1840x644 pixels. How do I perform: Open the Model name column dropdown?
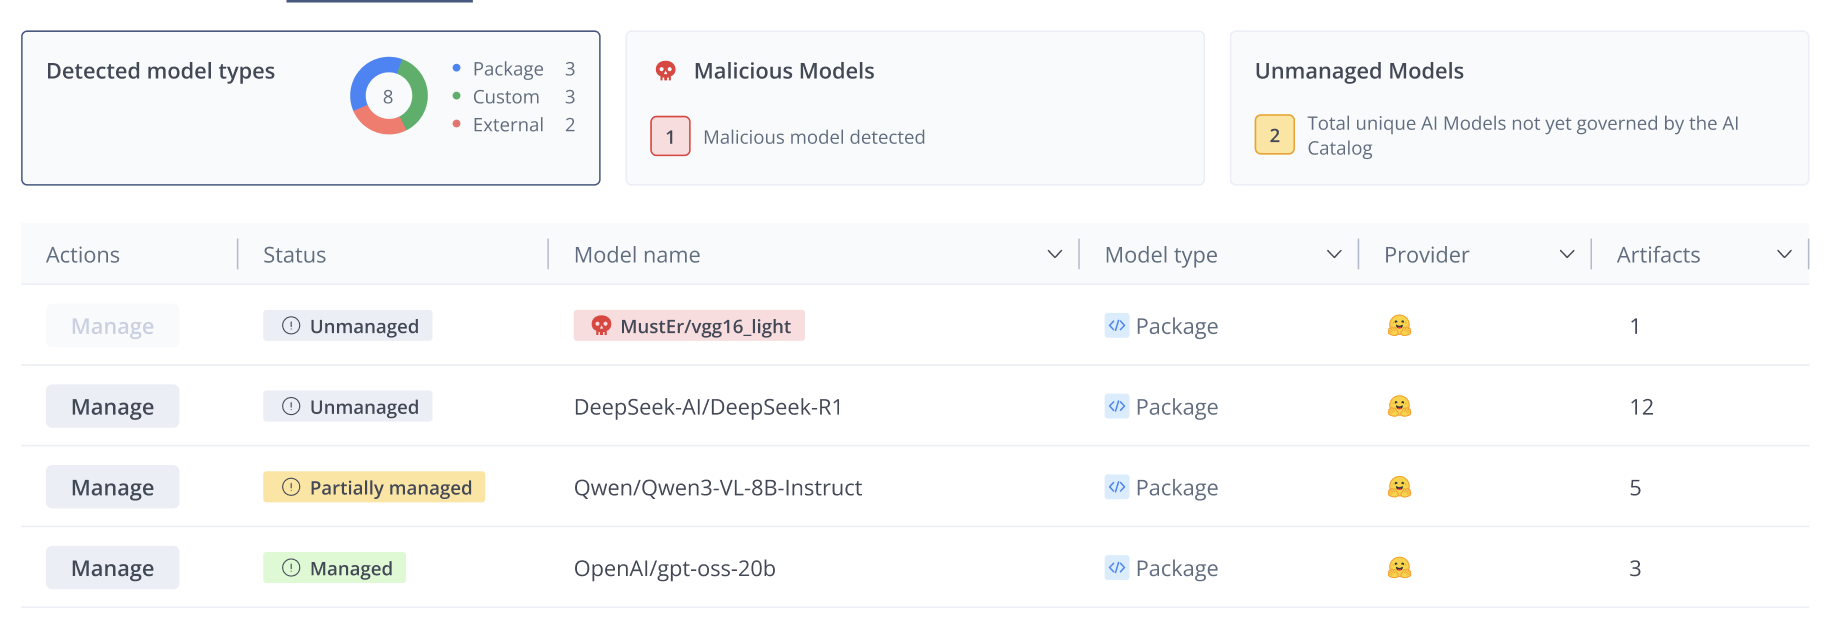[x=1054, y=255]
